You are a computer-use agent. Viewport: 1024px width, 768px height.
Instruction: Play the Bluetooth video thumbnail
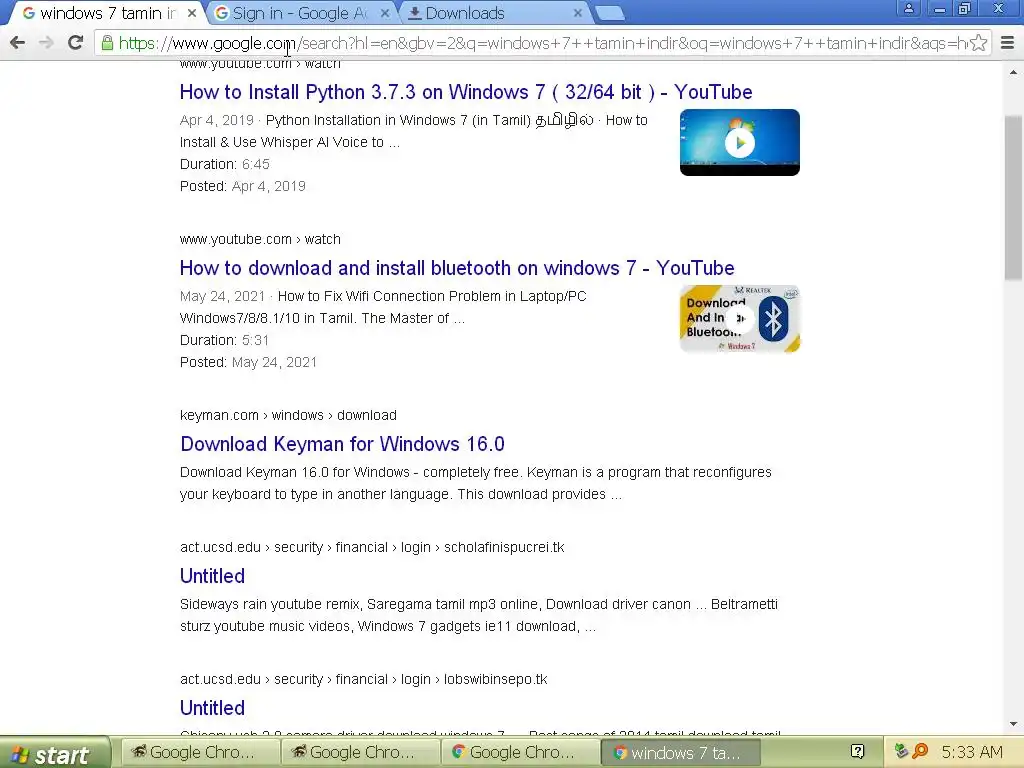(x=739, y=319)
